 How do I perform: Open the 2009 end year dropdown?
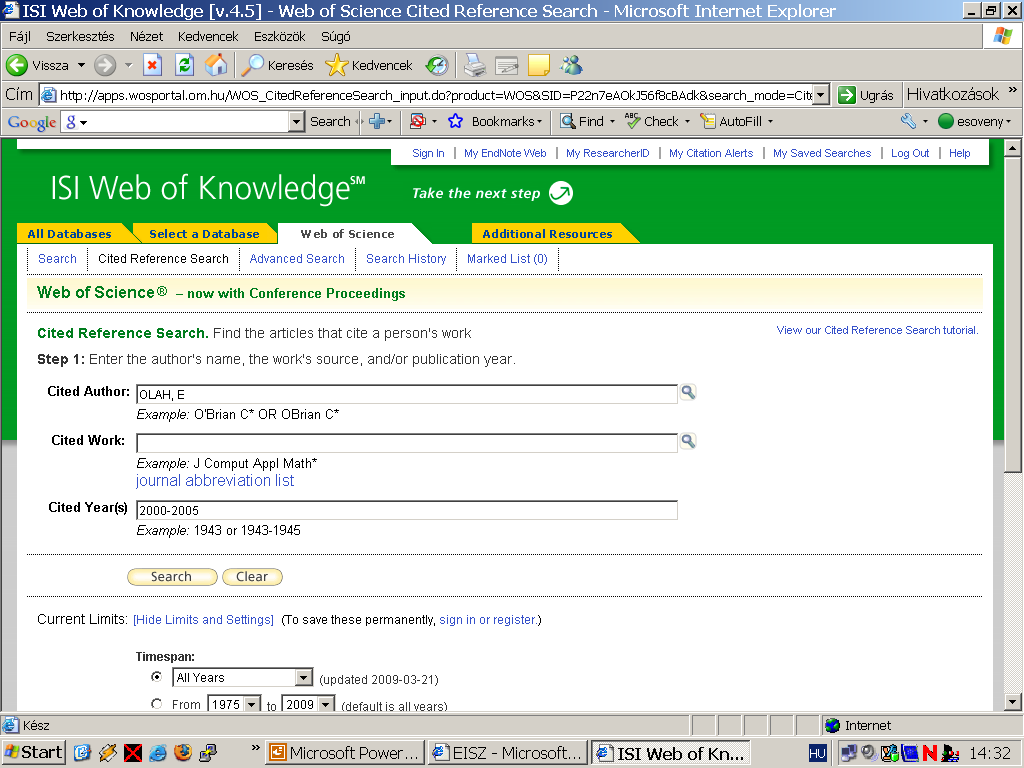coord(326,705)
